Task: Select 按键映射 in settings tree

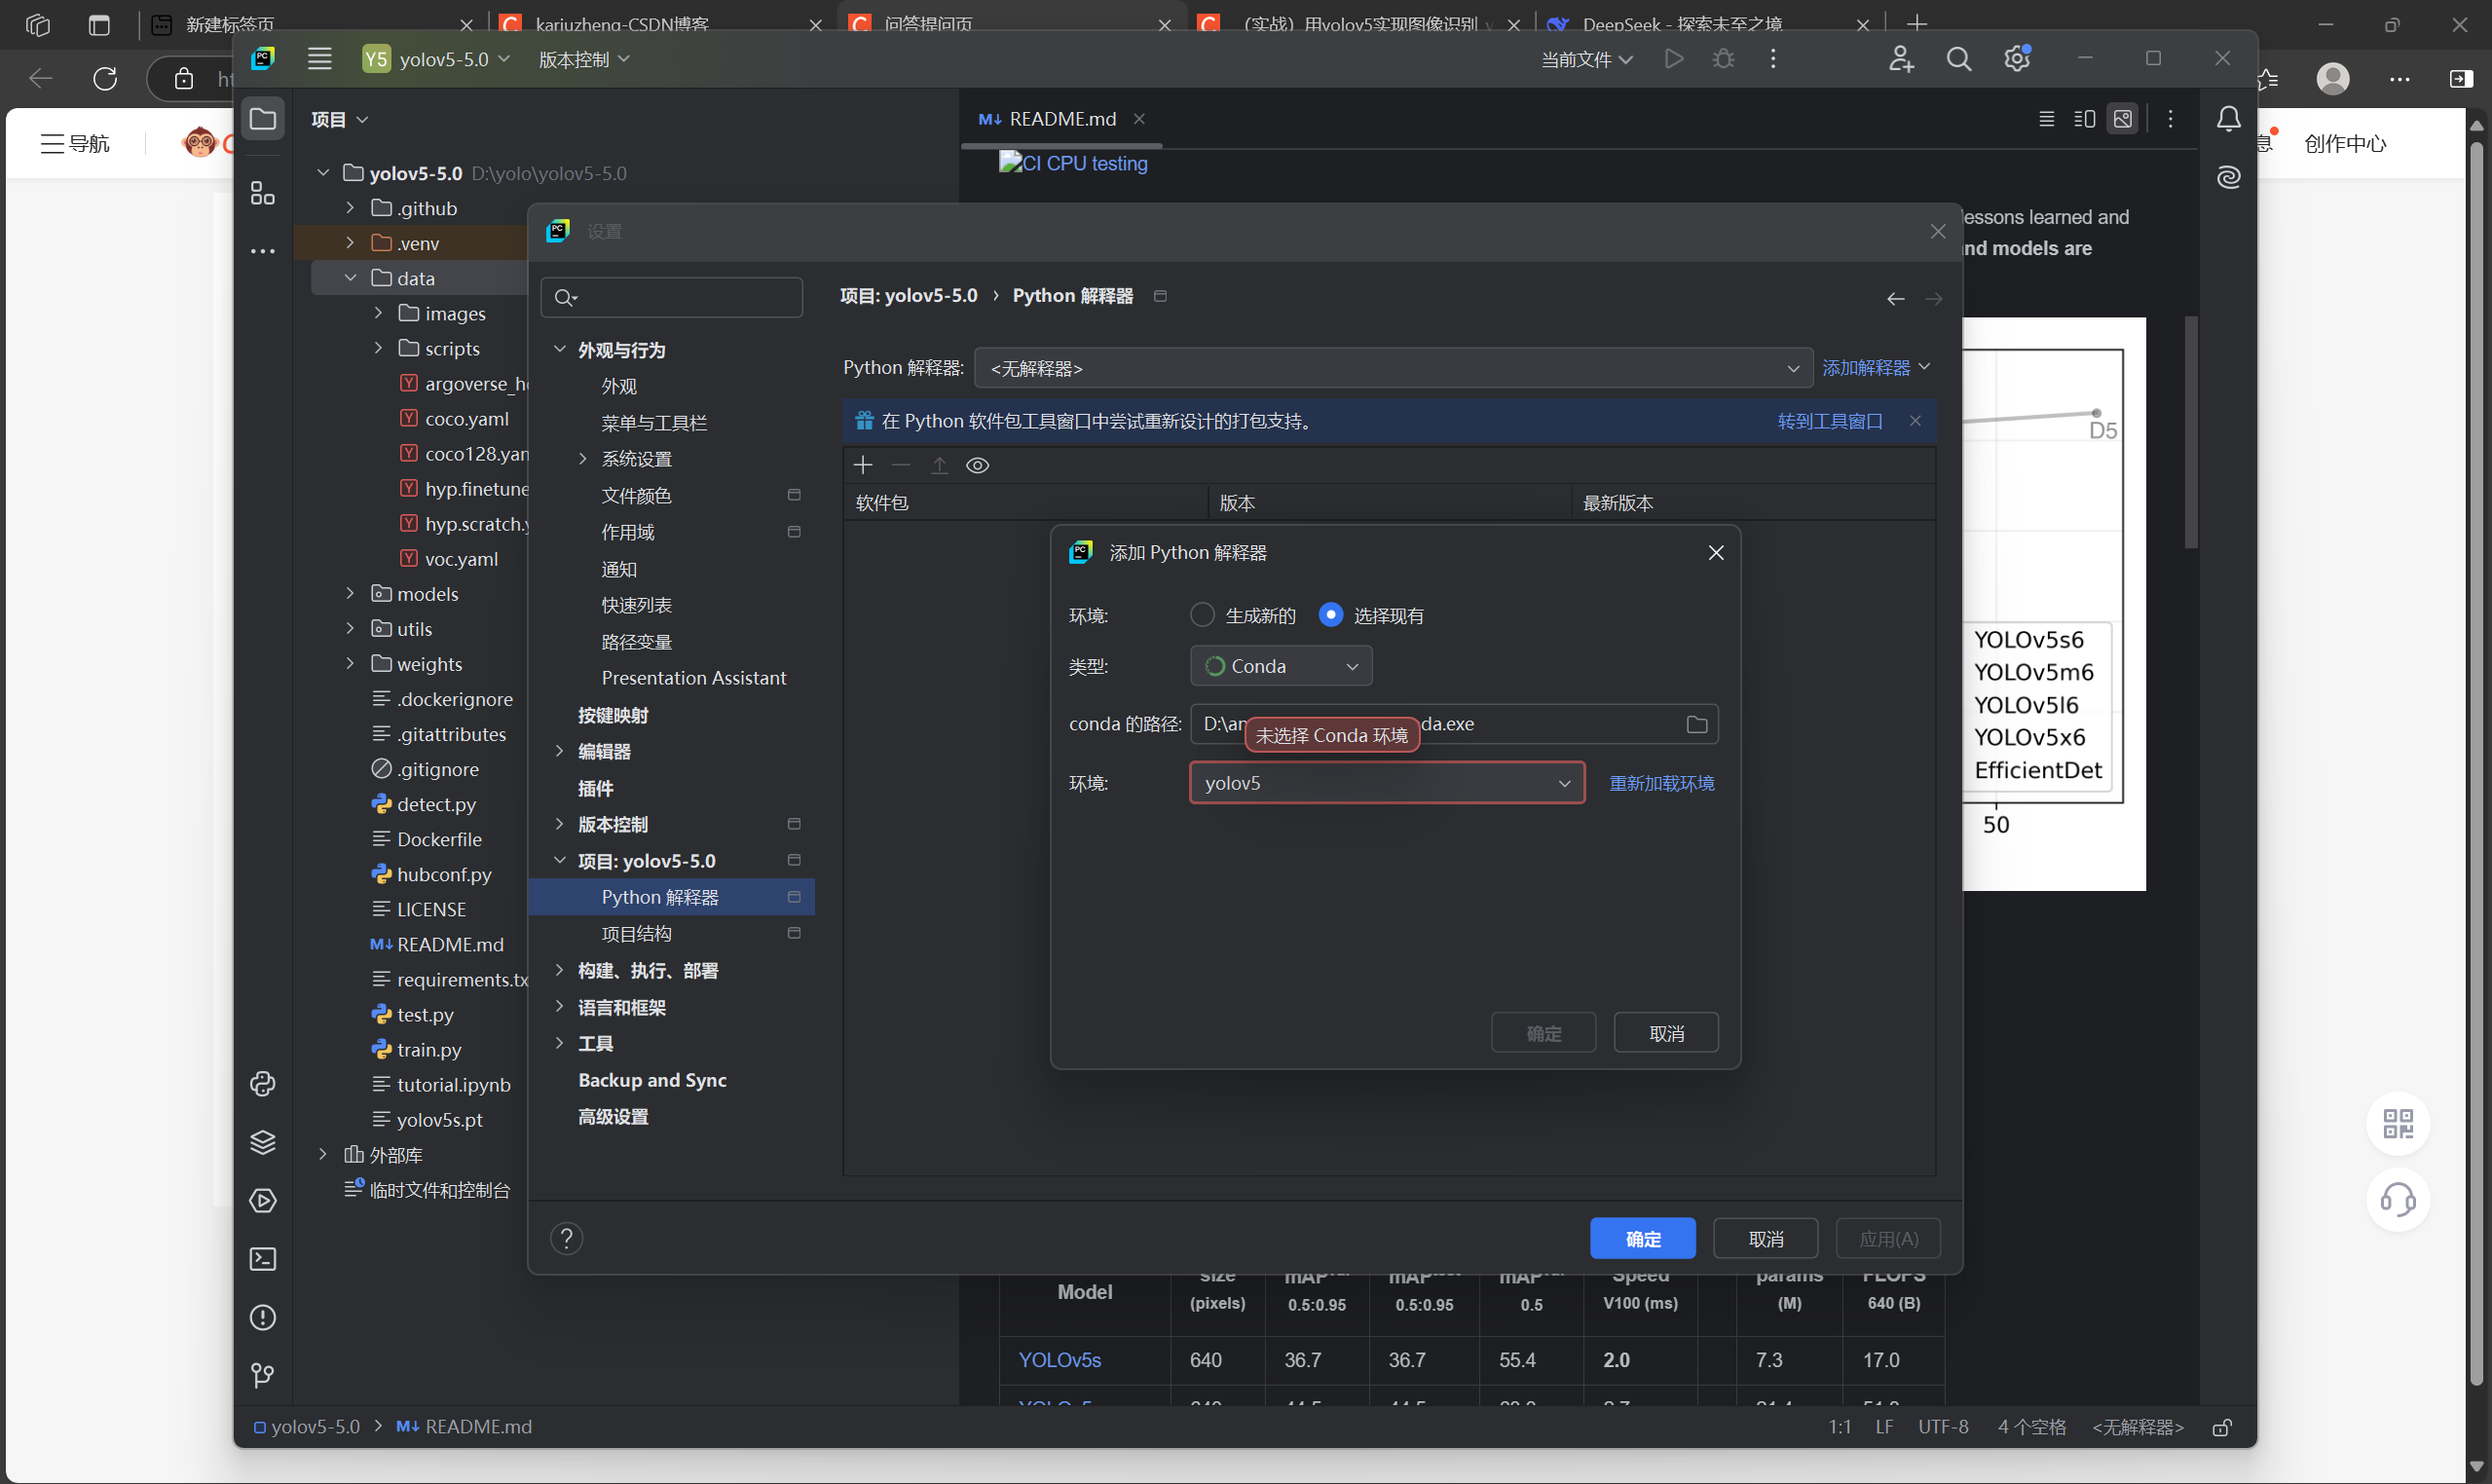Action: tap(613, 715)
